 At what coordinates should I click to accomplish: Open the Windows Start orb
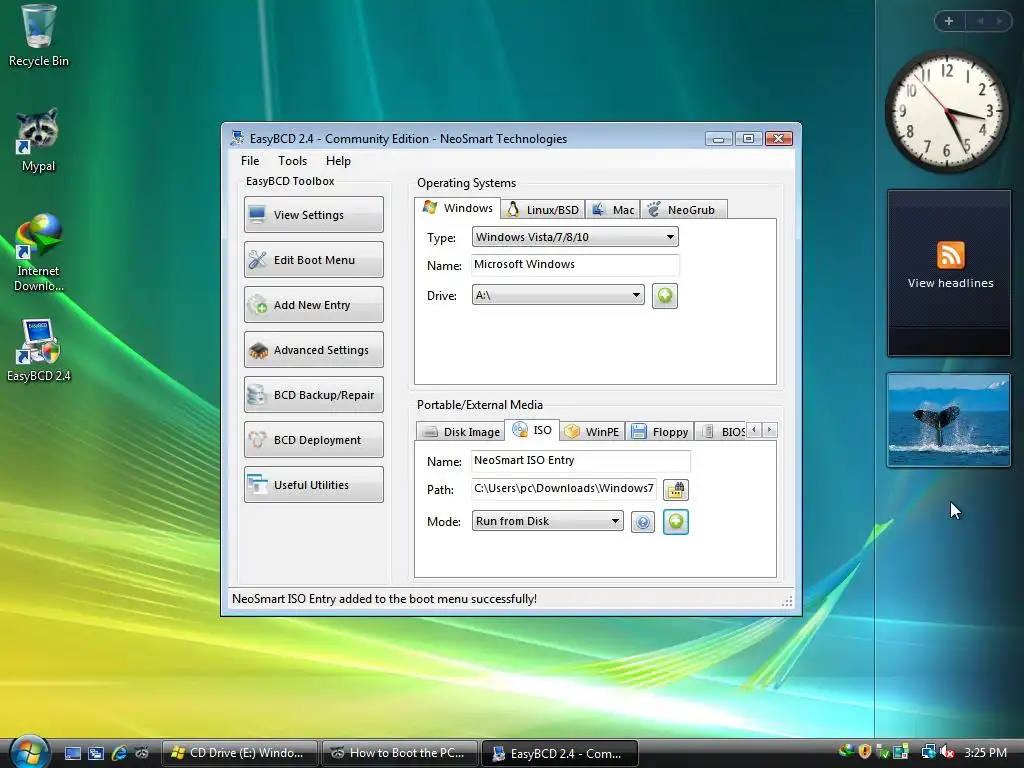click(x=28, y=752)
